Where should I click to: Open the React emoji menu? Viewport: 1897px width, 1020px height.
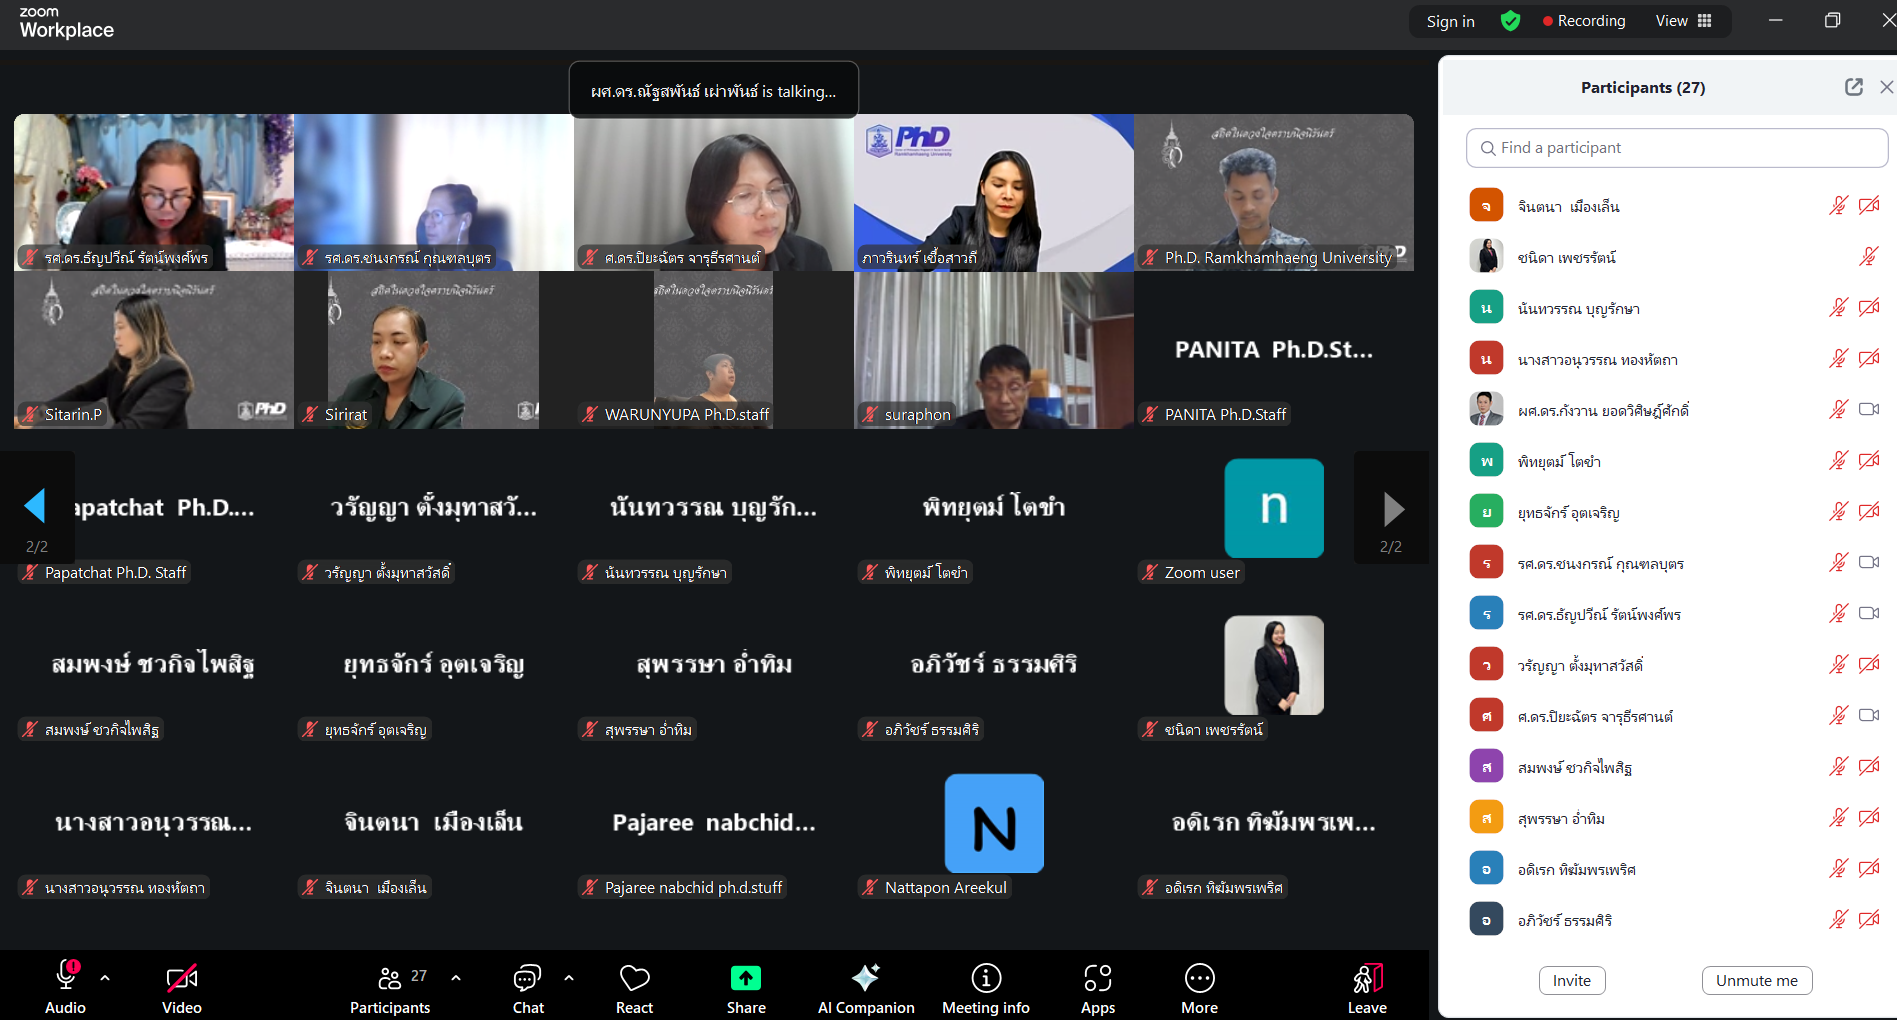pyautogui.click(x=634, y=979)
